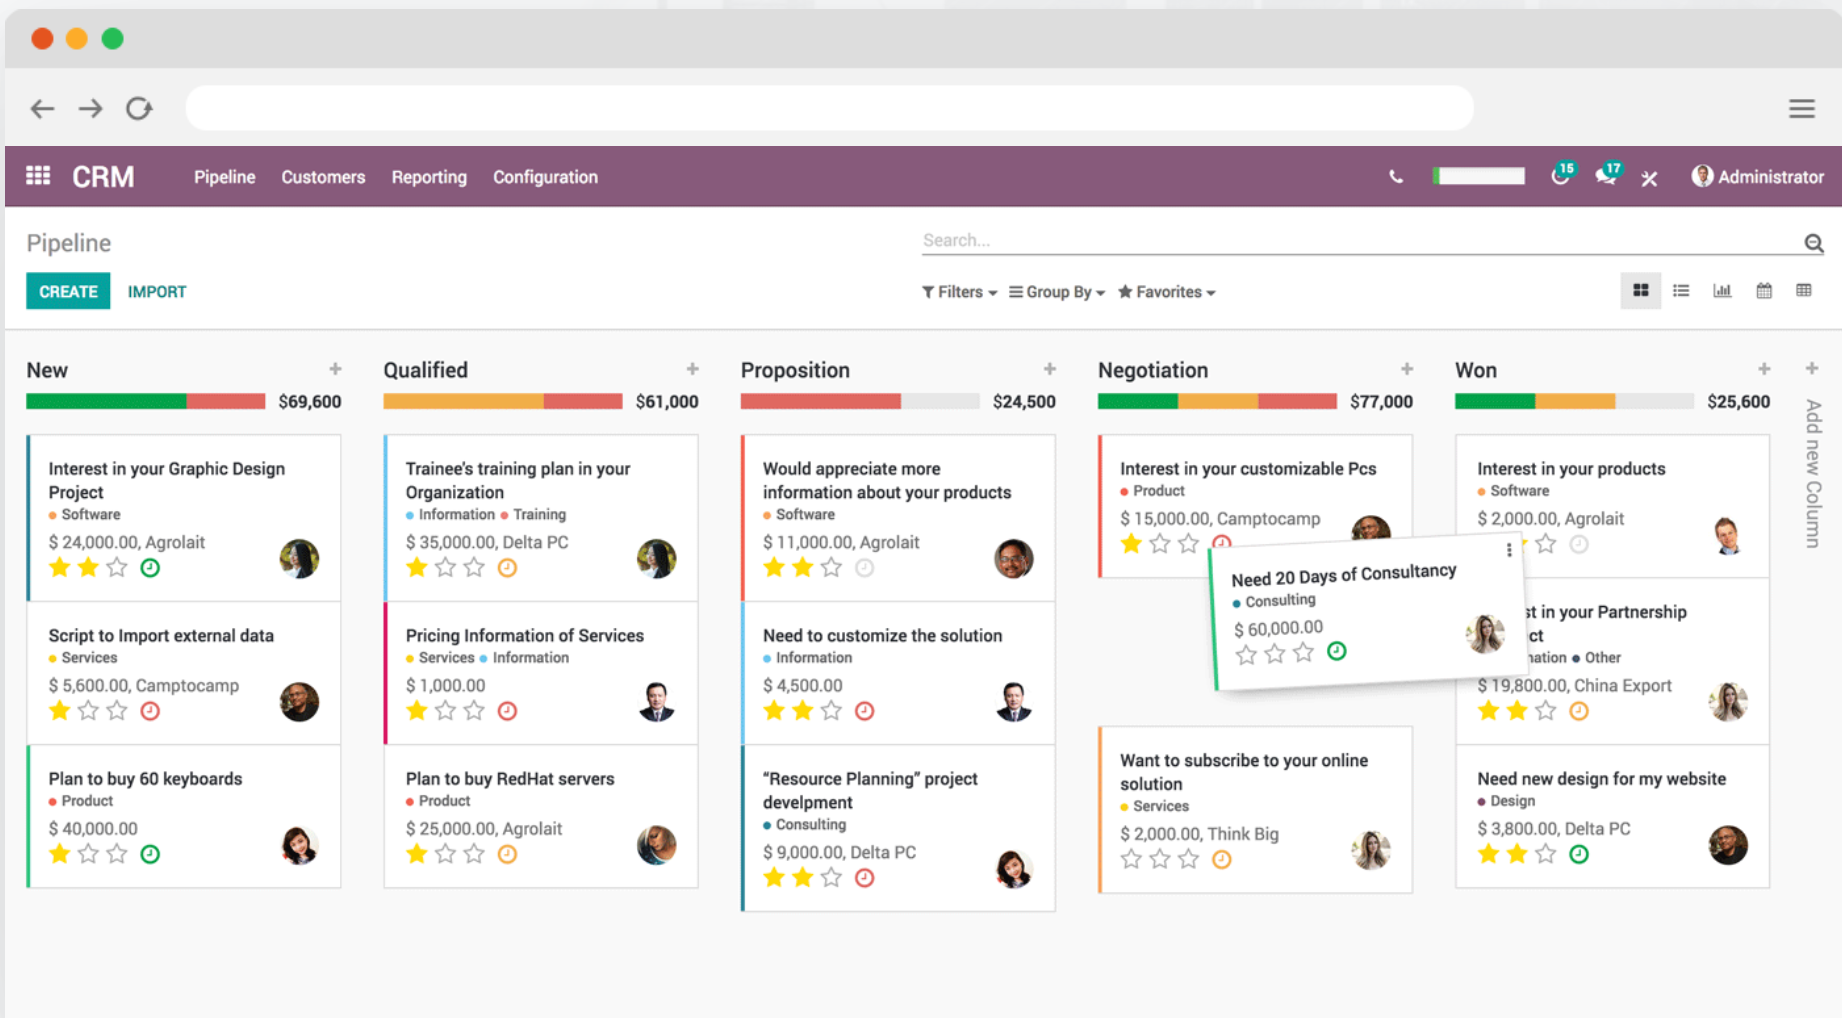Open three-dot menu on the Consultancy card

click(1509, 550)
